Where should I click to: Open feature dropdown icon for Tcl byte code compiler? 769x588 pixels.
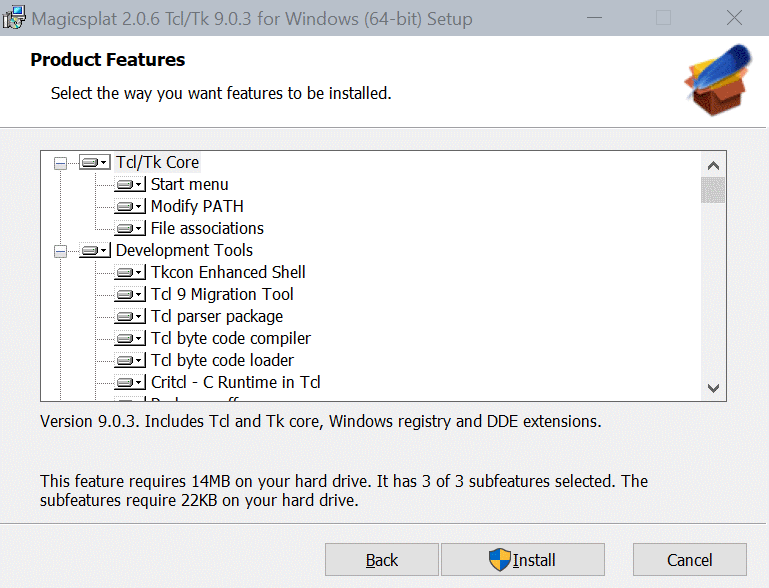tap(130, 338)
